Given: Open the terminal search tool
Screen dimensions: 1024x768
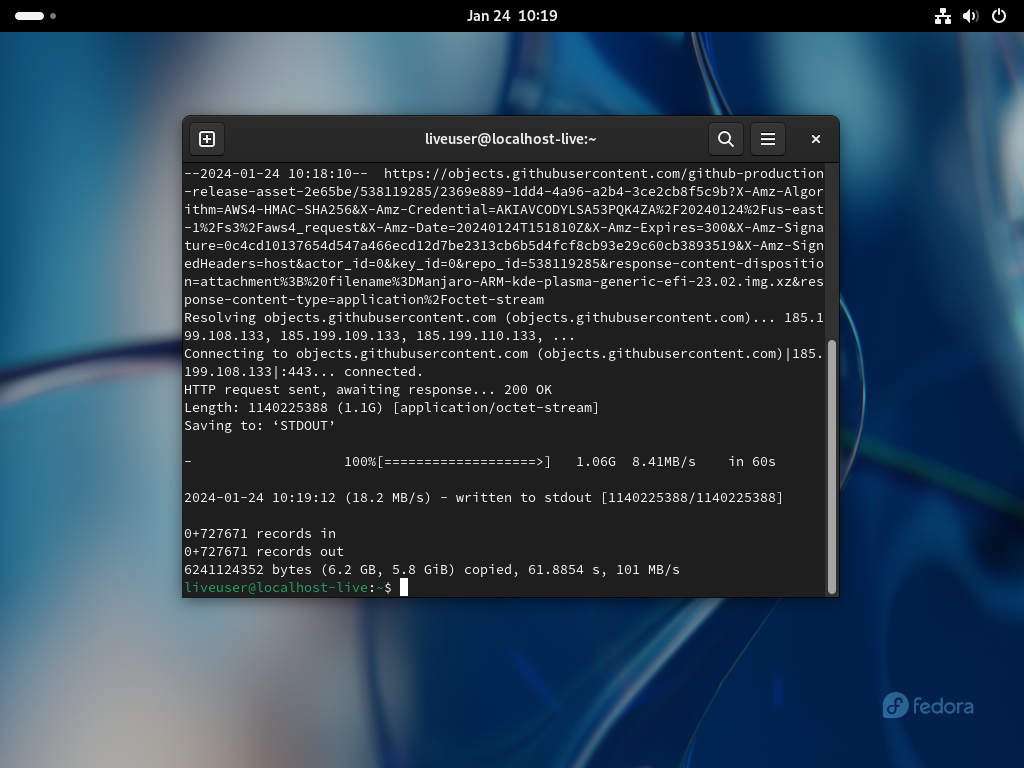Looking at the screenshot, I should pyautogui.click(x=726, y=139).
